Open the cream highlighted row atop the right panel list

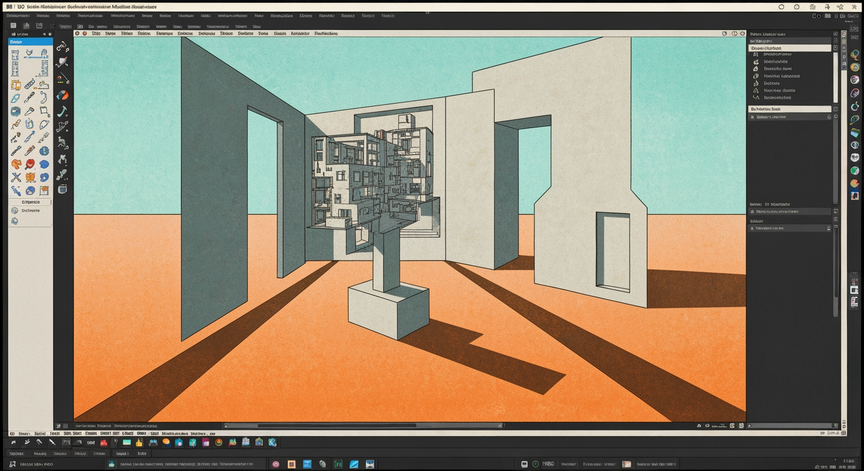point(790,48)
